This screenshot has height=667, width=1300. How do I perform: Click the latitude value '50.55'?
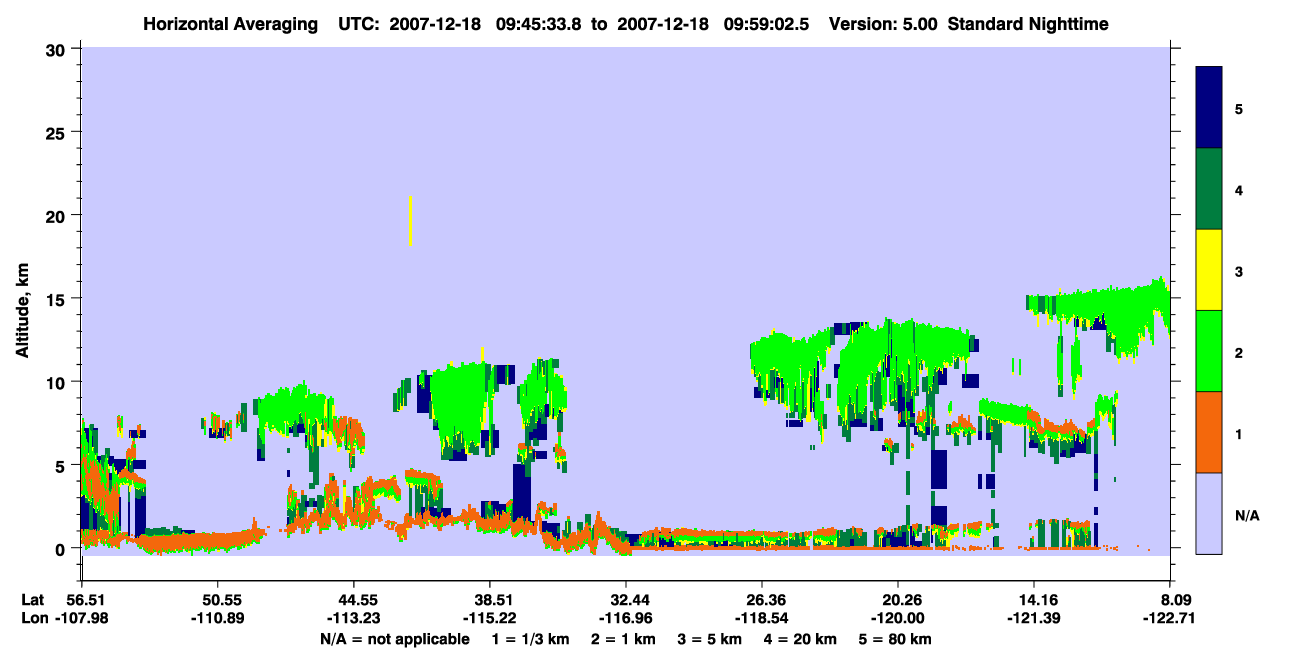[x=218, y=600]
